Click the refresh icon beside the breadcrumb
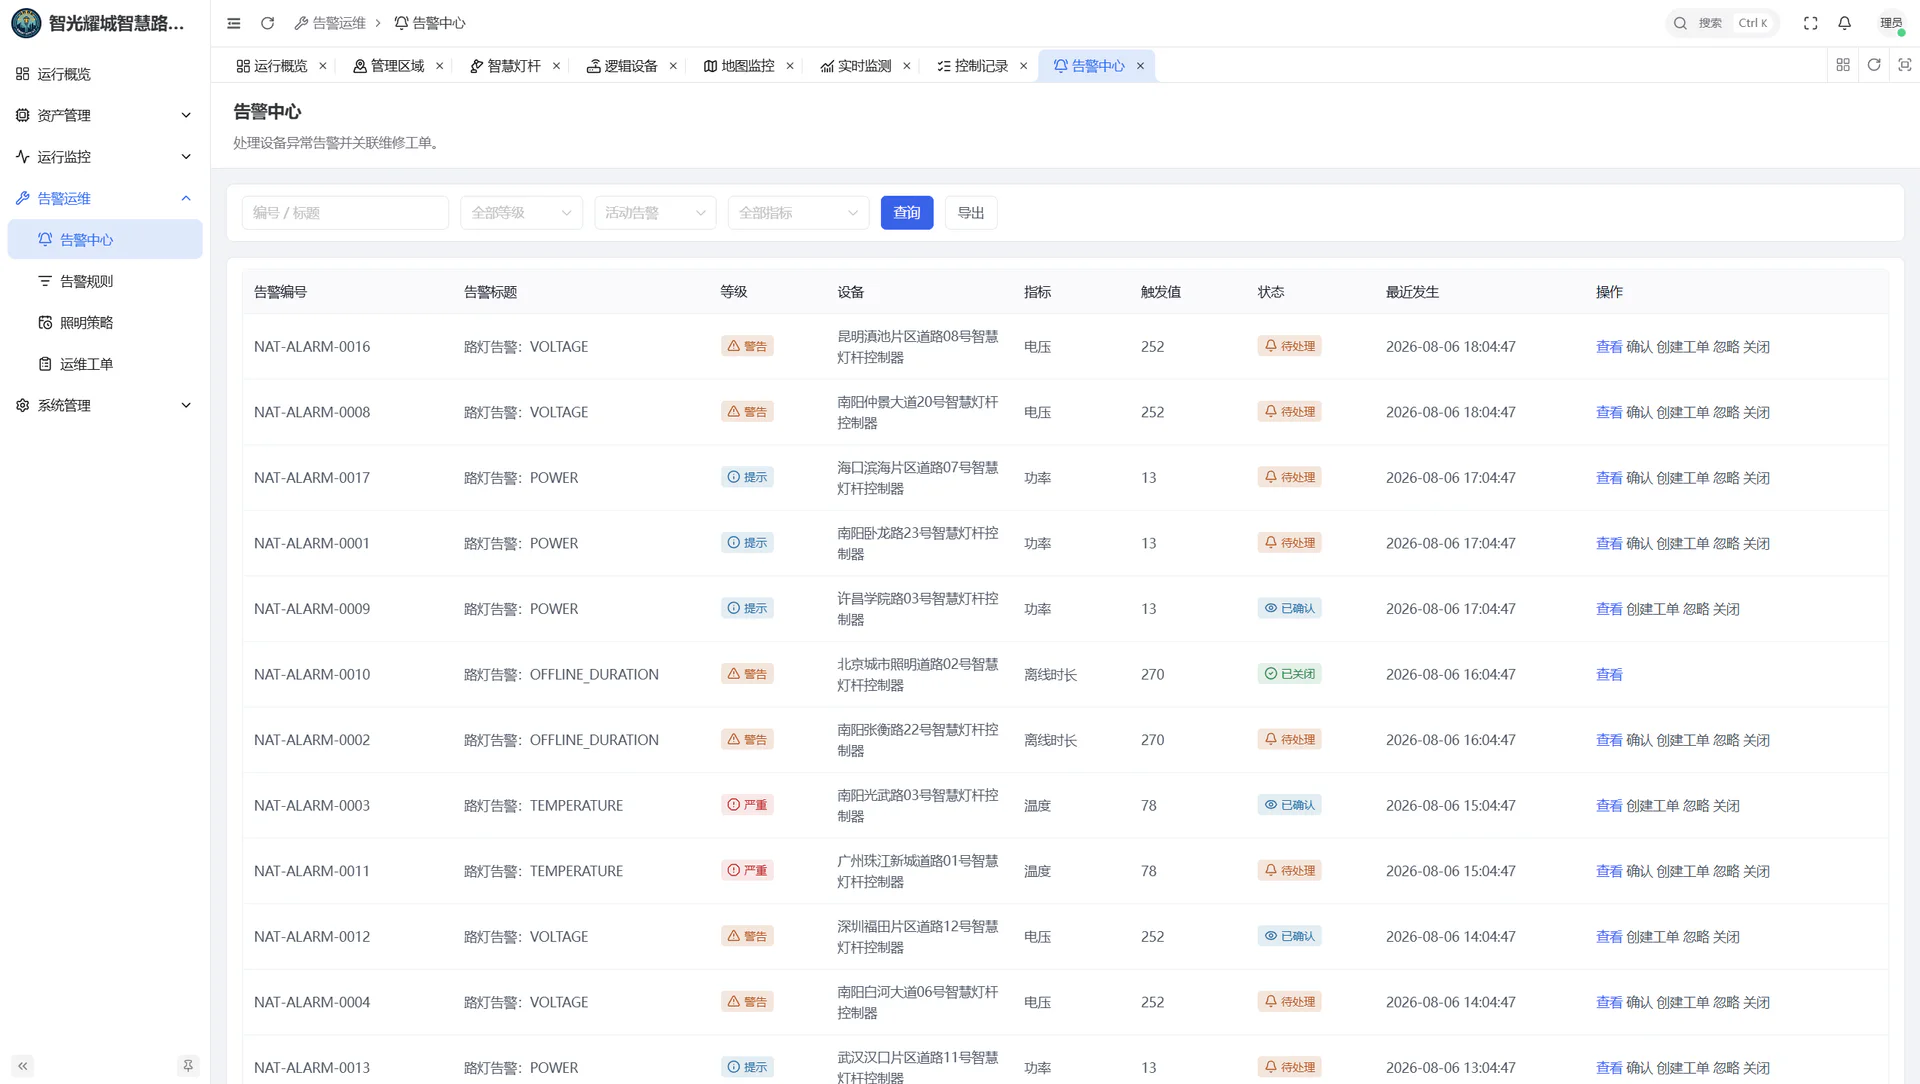The height and width of the screenshot is (1084, 1920). (x=267, y=23)
